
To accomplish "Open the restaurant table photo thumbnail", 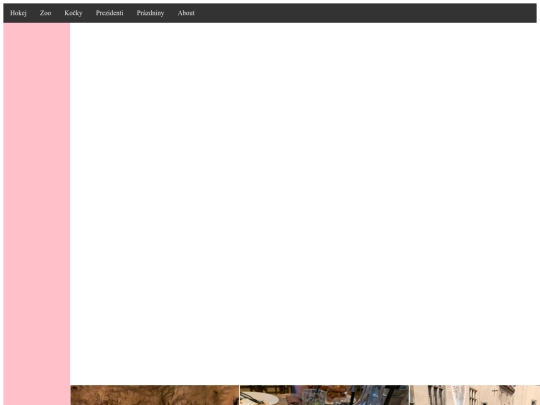I will [324, 395].
